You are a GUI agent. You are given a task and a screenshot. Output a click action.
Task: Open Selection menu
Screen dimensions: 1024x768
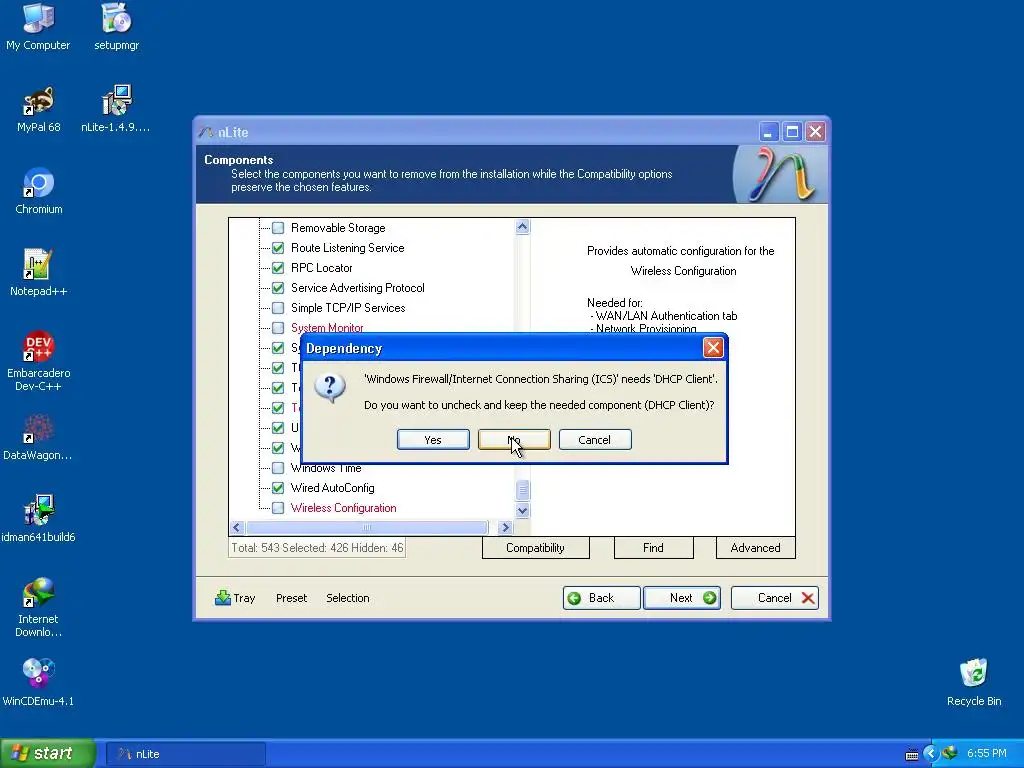[x=347, y=598]
